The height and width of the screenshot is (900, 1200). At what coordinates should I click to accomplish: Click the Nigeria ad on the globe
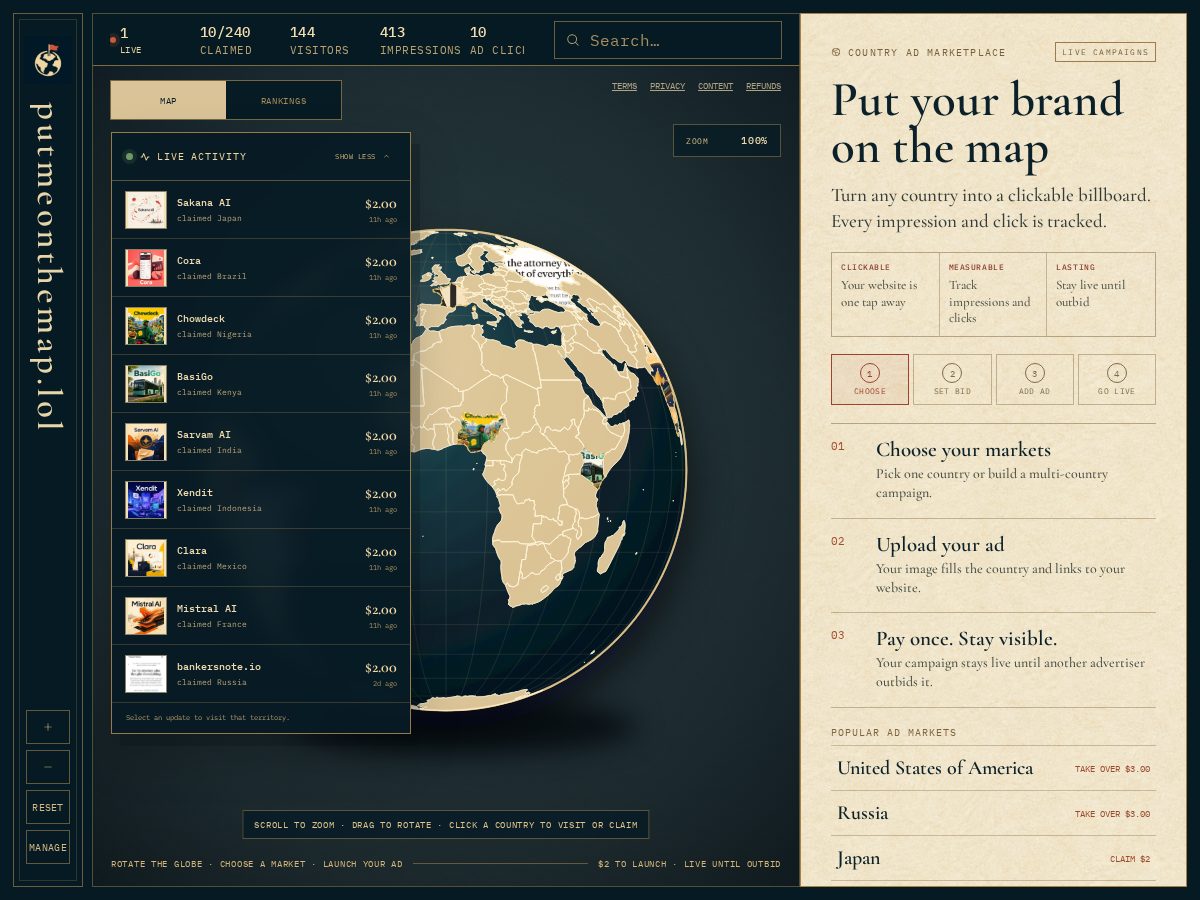[x=480, y=431]
